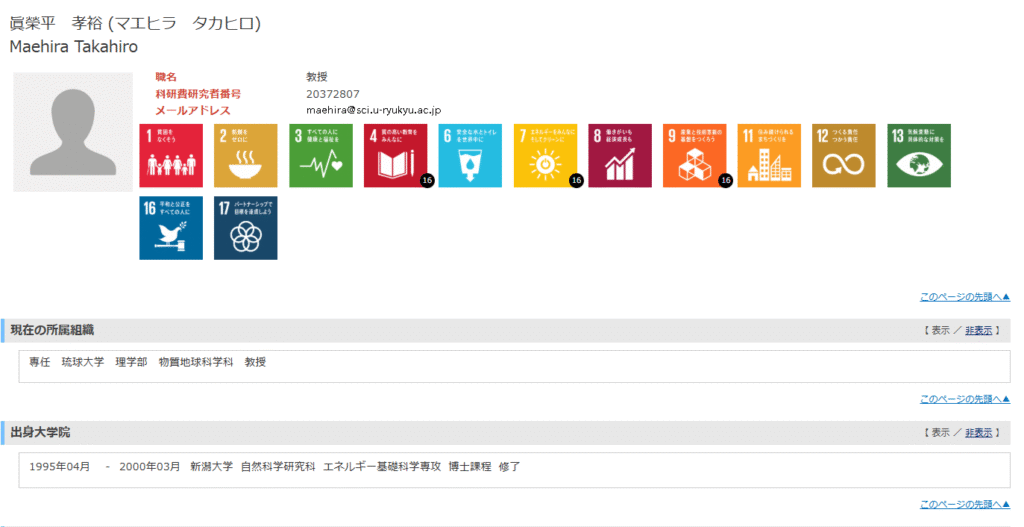The width and height of the screenshot is (1024, 527).
Task: Open the SDG 4 Quality Education icon
Action: coord(395,155)
